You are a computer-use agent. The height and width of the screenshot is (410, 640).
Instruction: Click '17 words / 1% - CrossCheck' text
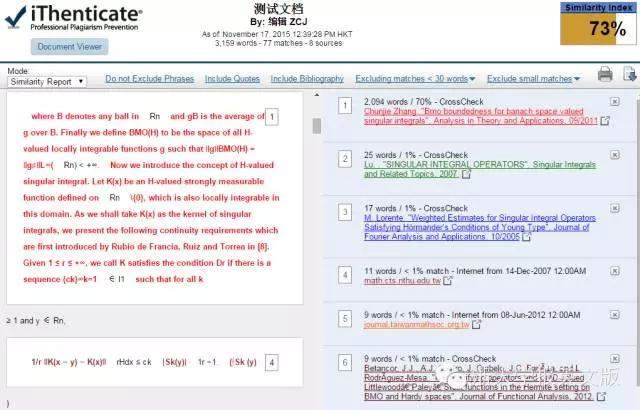[x=416, y=208]
